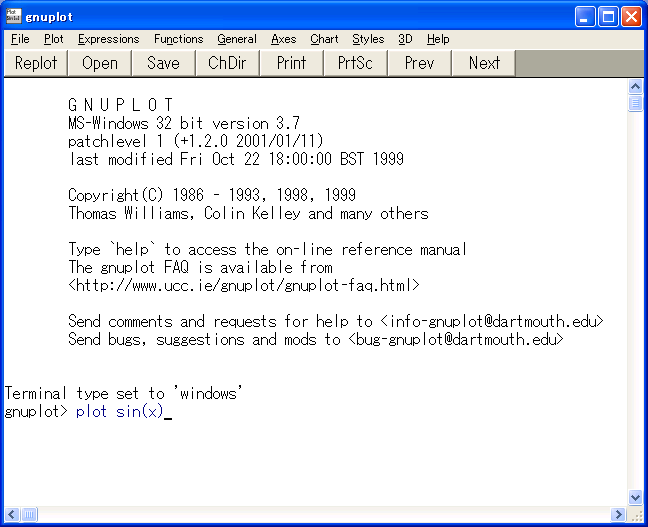Click the Save toolbar button
The width and height of the screenshot is (648, 527).
pyautogui.click(x=164, y=63)
